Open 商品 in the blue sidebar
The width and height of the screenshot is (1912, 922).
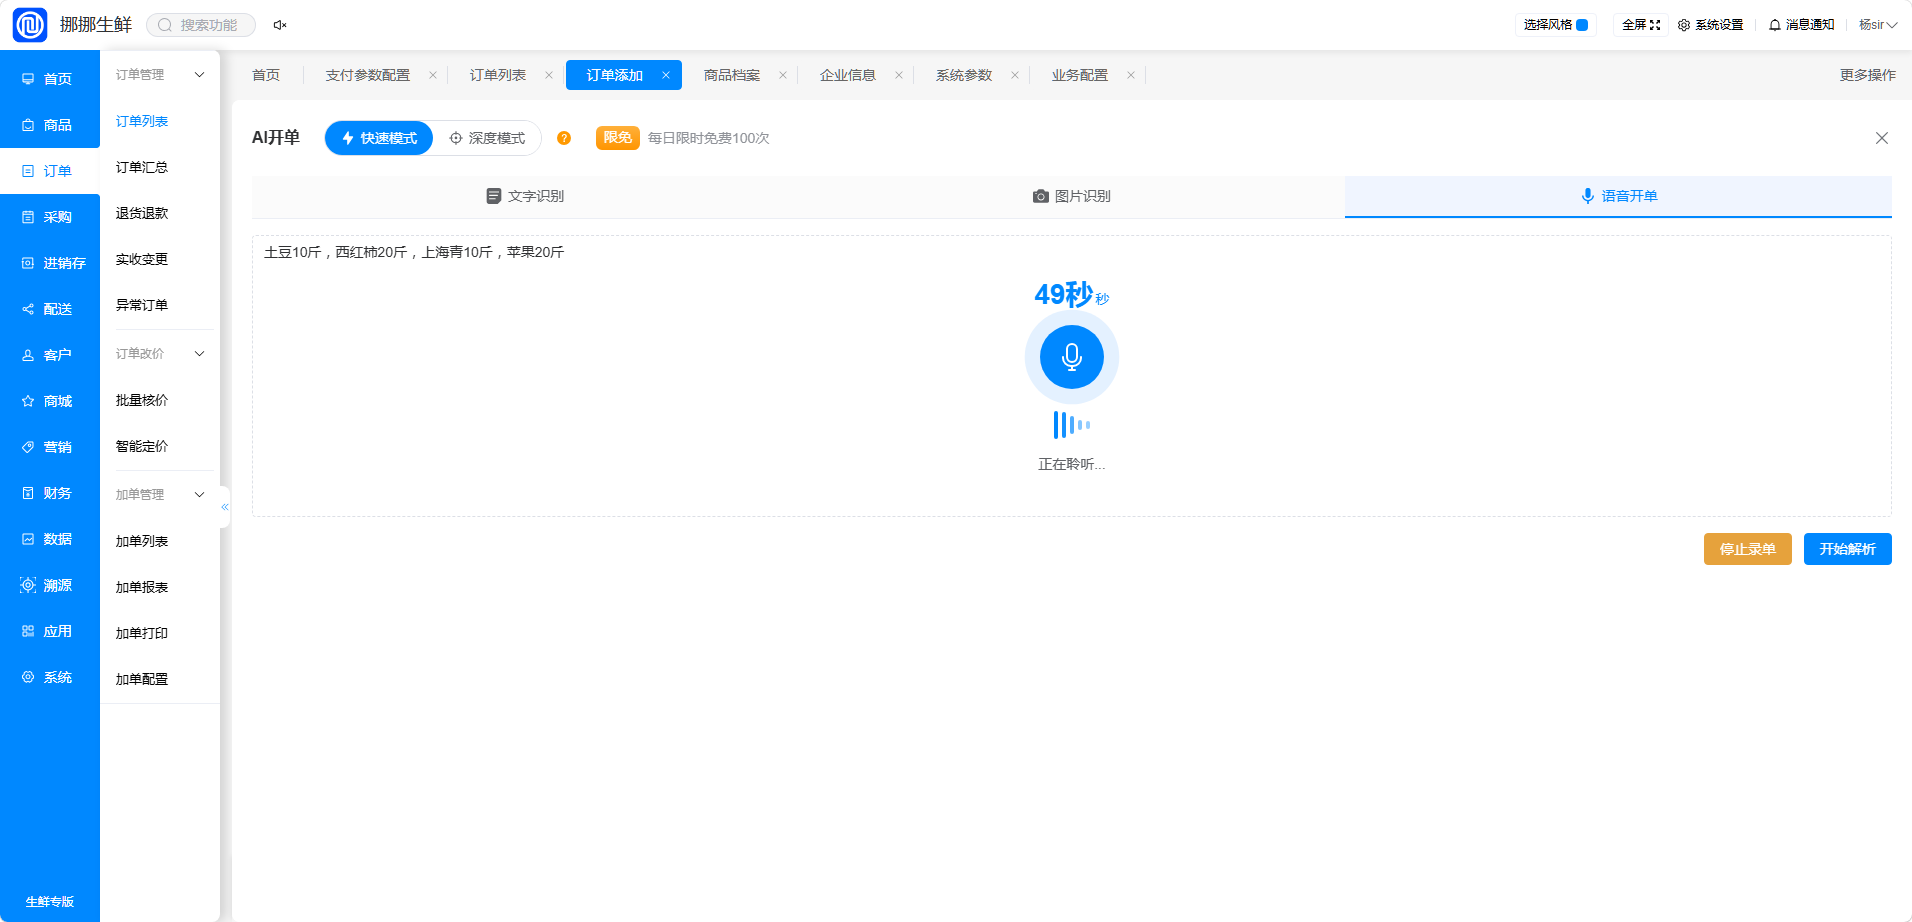tap(50, 125)
